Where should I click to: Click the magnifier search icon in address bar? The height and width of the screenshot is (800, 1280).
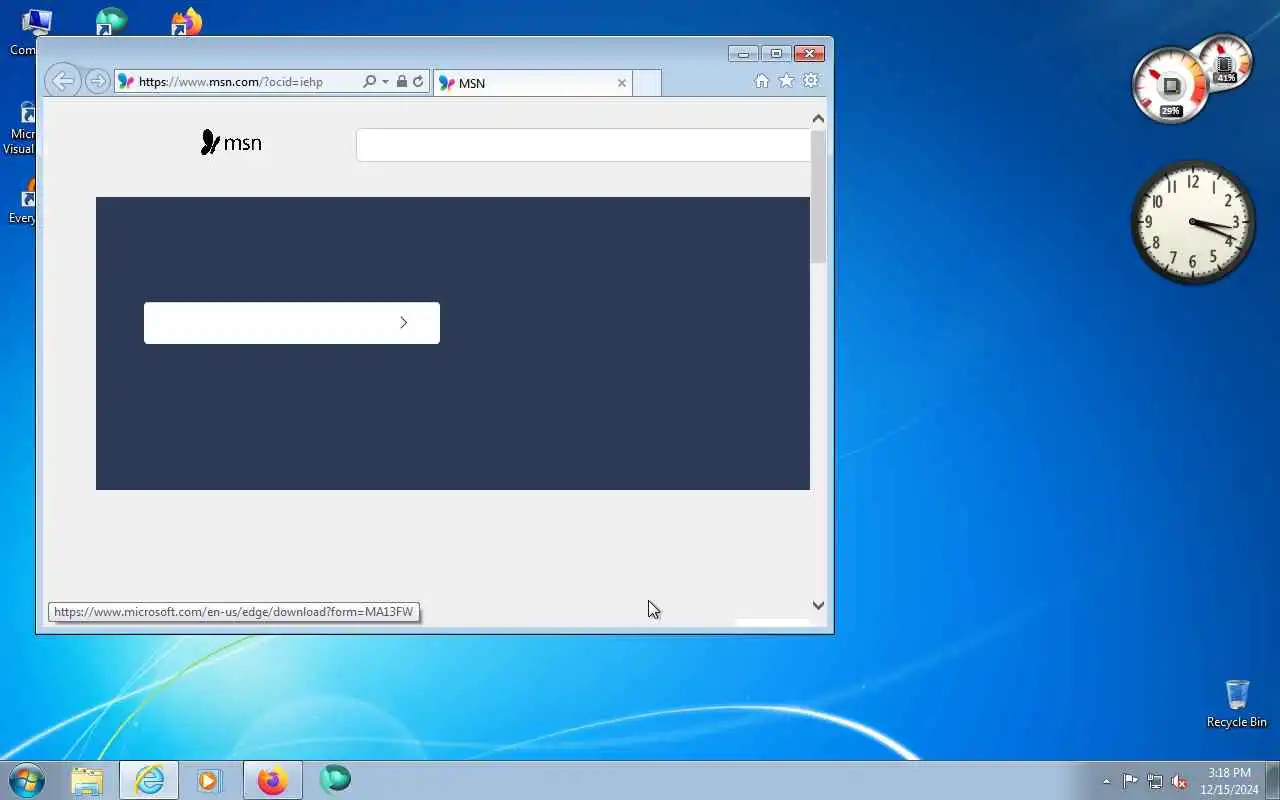coord(369,82)
